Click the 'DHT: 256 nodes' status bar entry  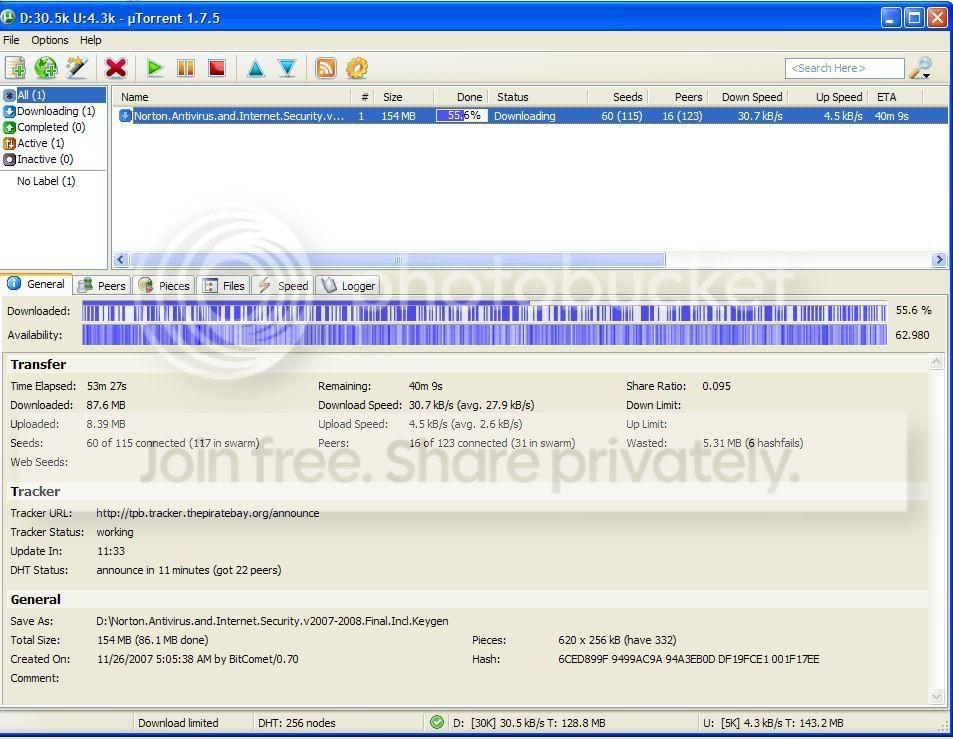297,723
